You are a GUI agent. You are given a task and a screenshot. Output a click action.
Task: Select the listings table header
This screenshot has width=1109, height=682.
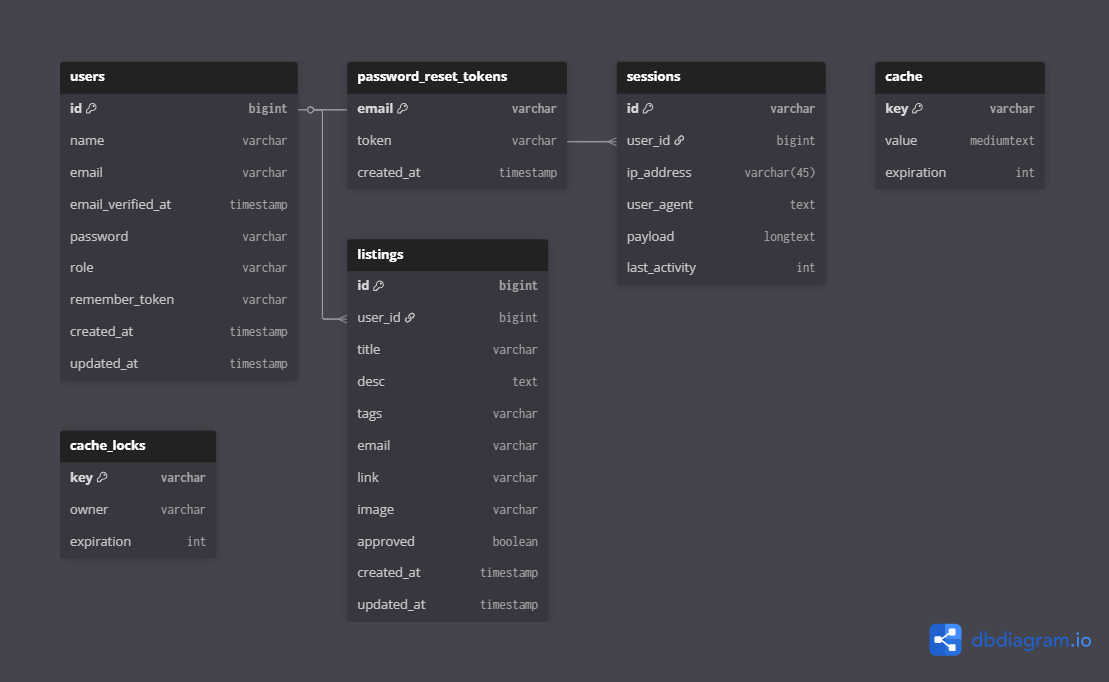pyautogui.click(x=447, y=255)
